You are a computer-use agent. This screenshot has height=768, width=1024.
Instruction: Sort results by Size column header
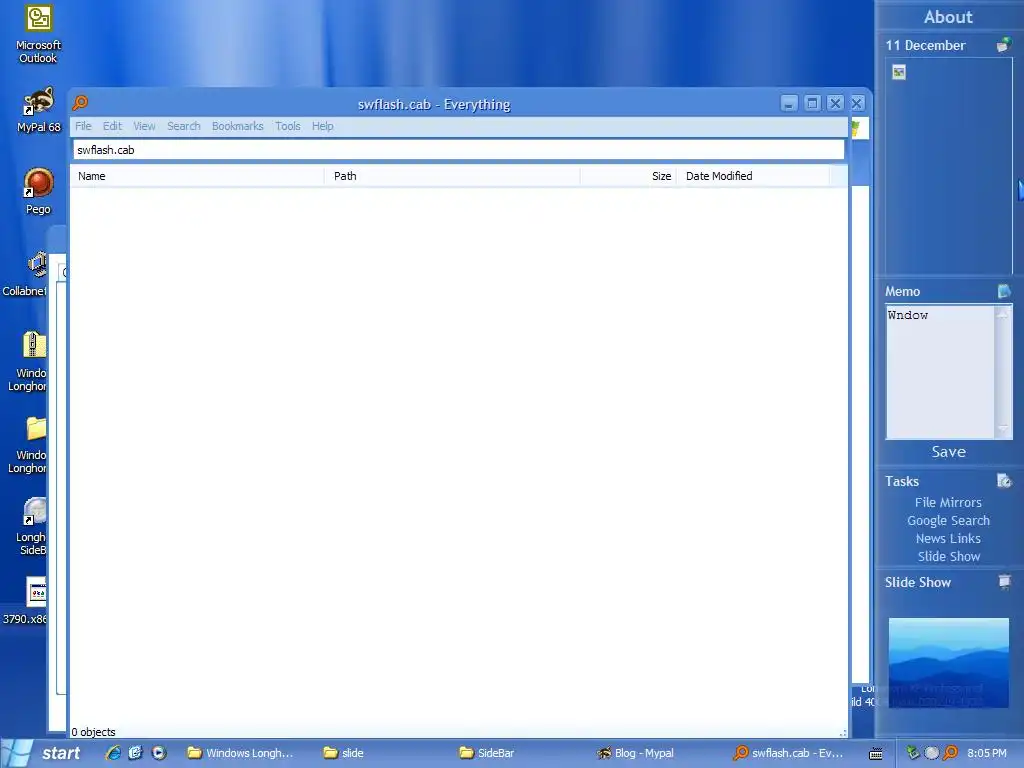pos(628,176)
